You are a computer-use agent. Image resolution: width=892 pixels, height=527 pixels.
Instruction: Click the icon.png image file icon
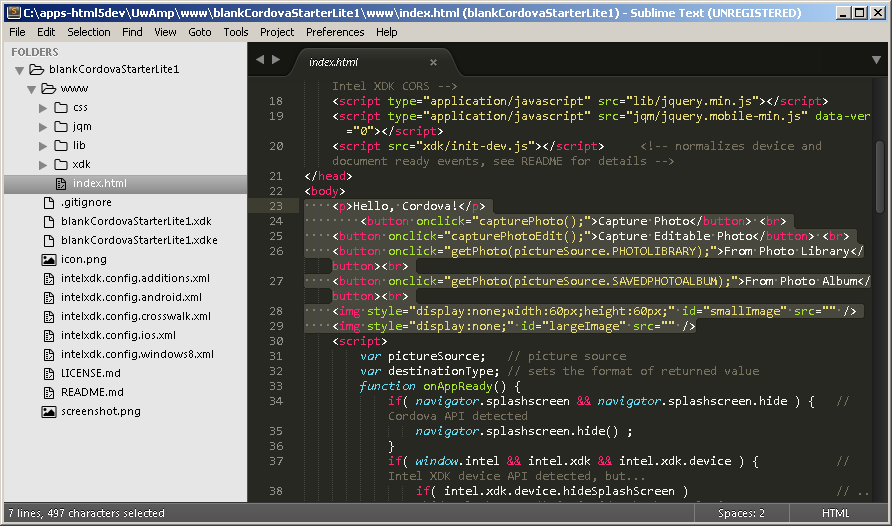49,260
